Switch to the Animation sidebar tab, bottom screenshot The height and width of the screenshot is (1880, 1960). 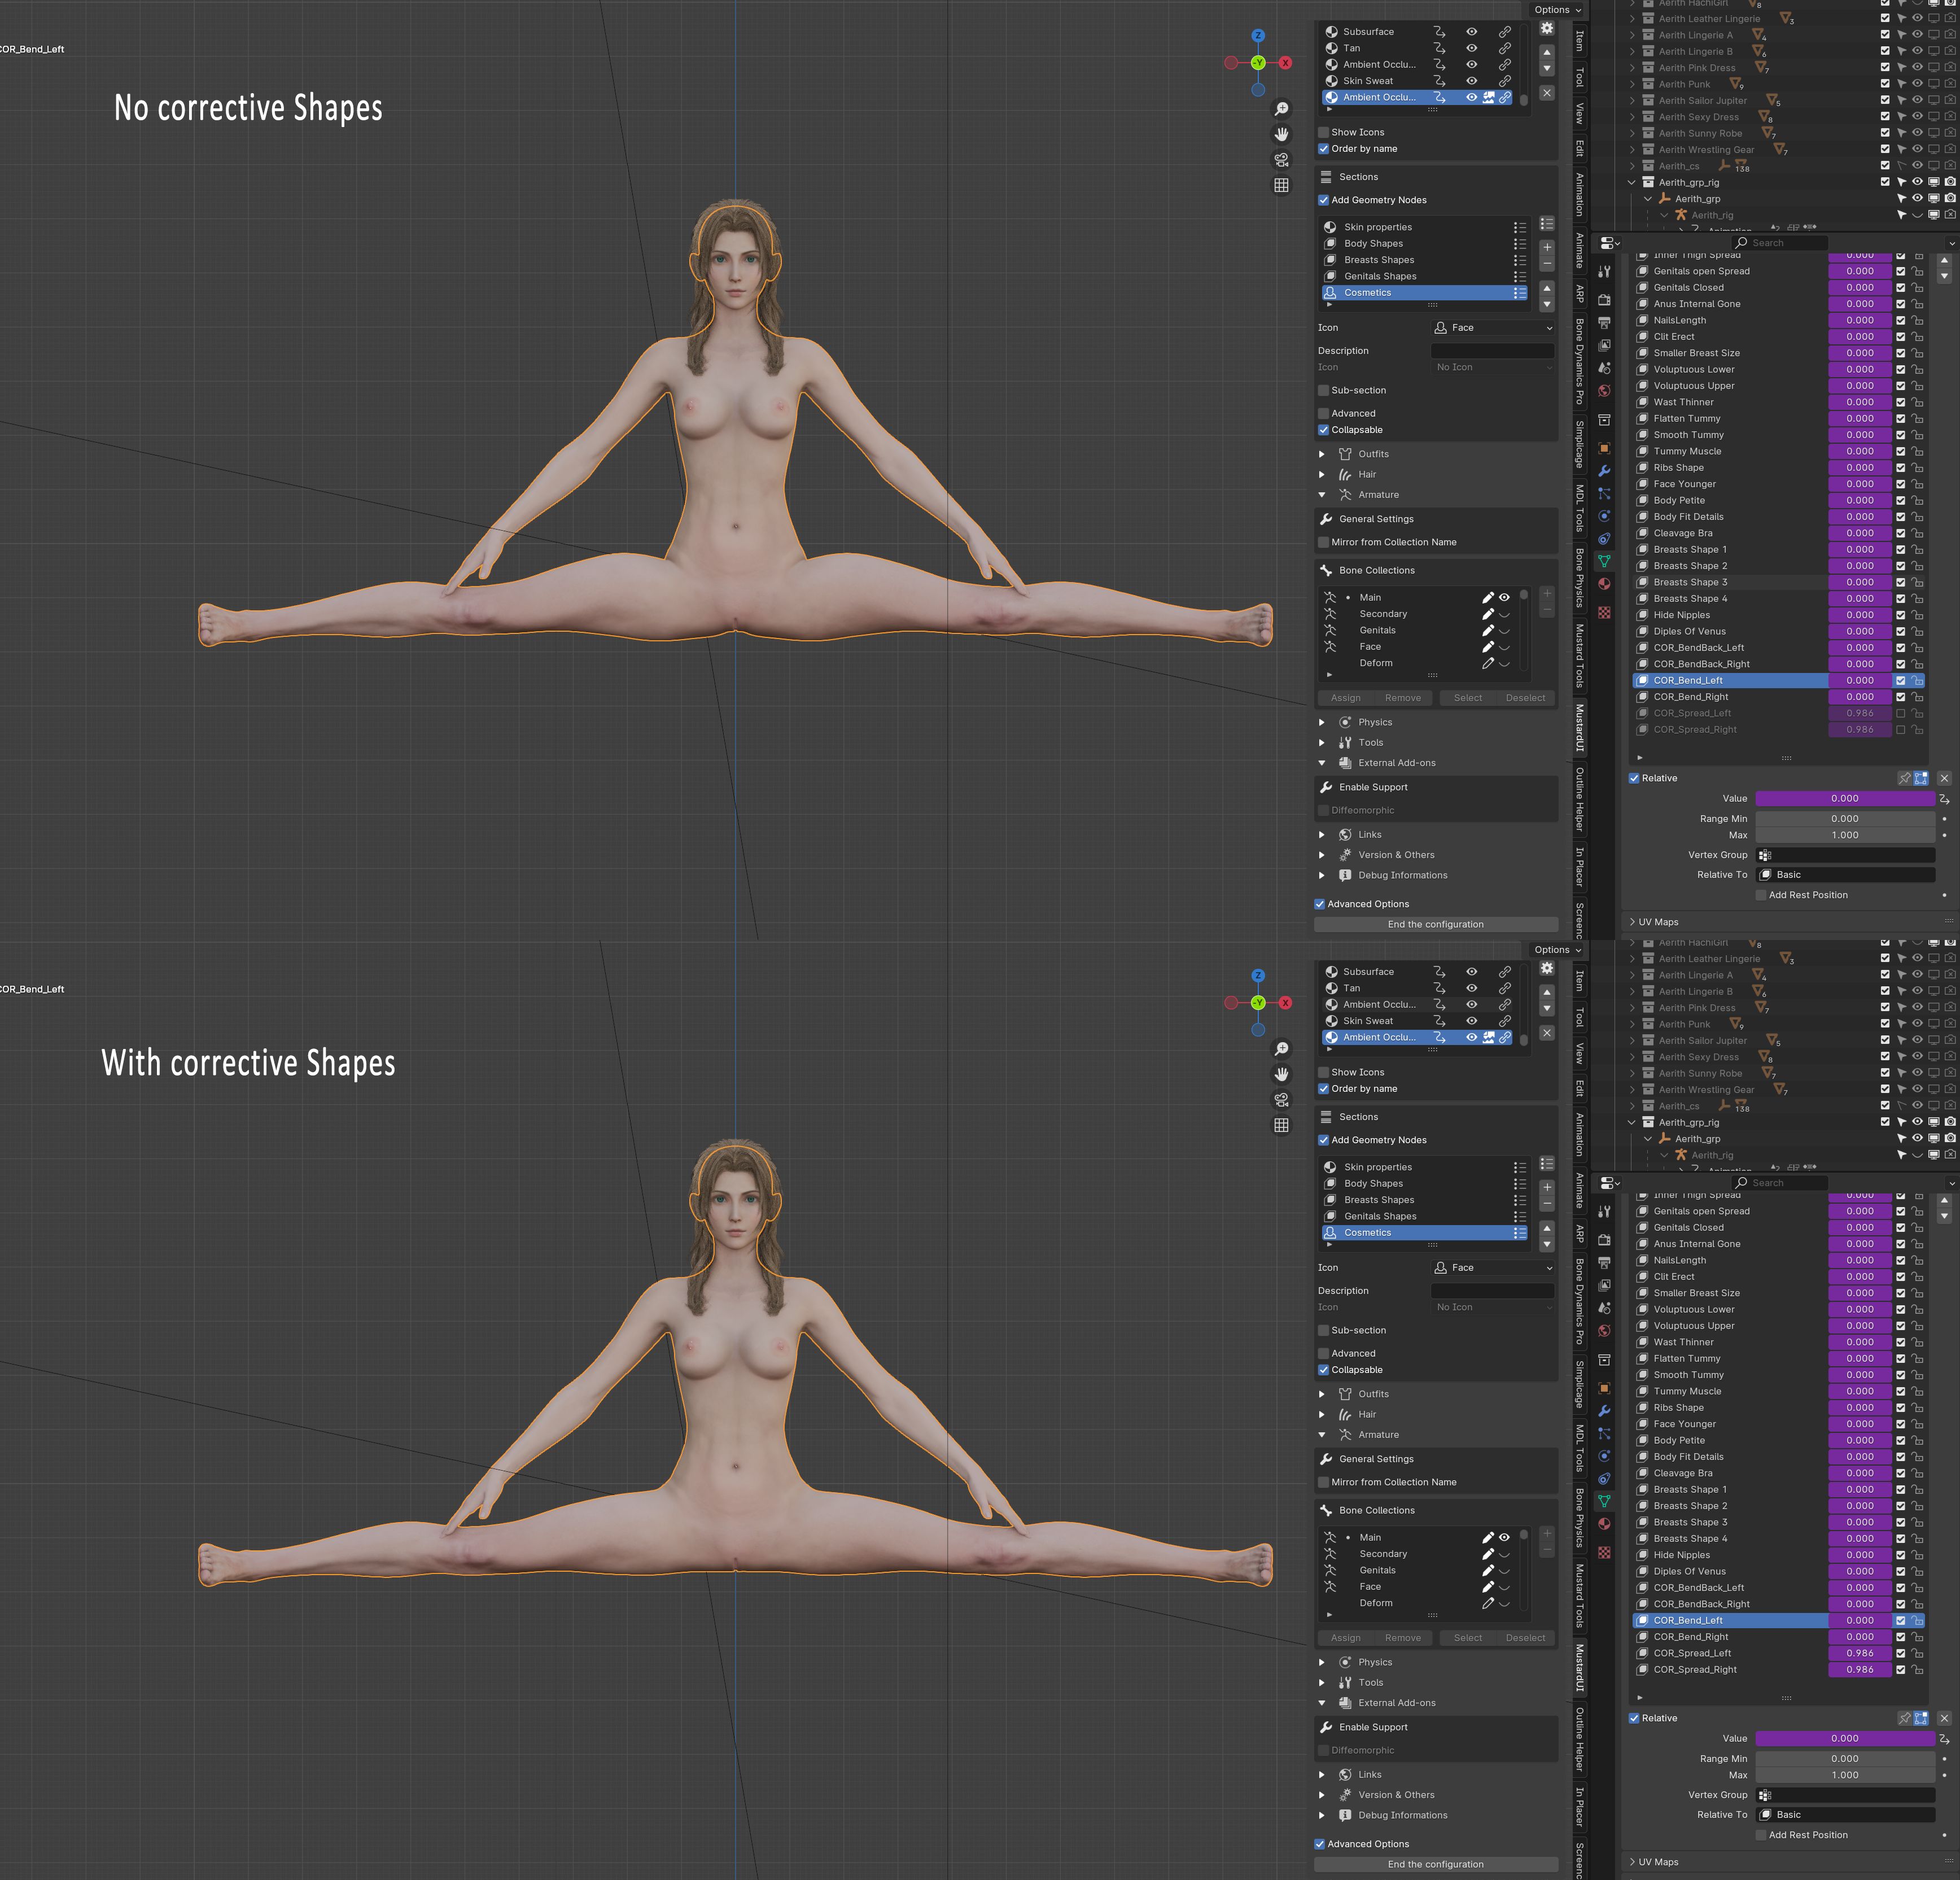pyautogui.click(x=1580, y=1134)
